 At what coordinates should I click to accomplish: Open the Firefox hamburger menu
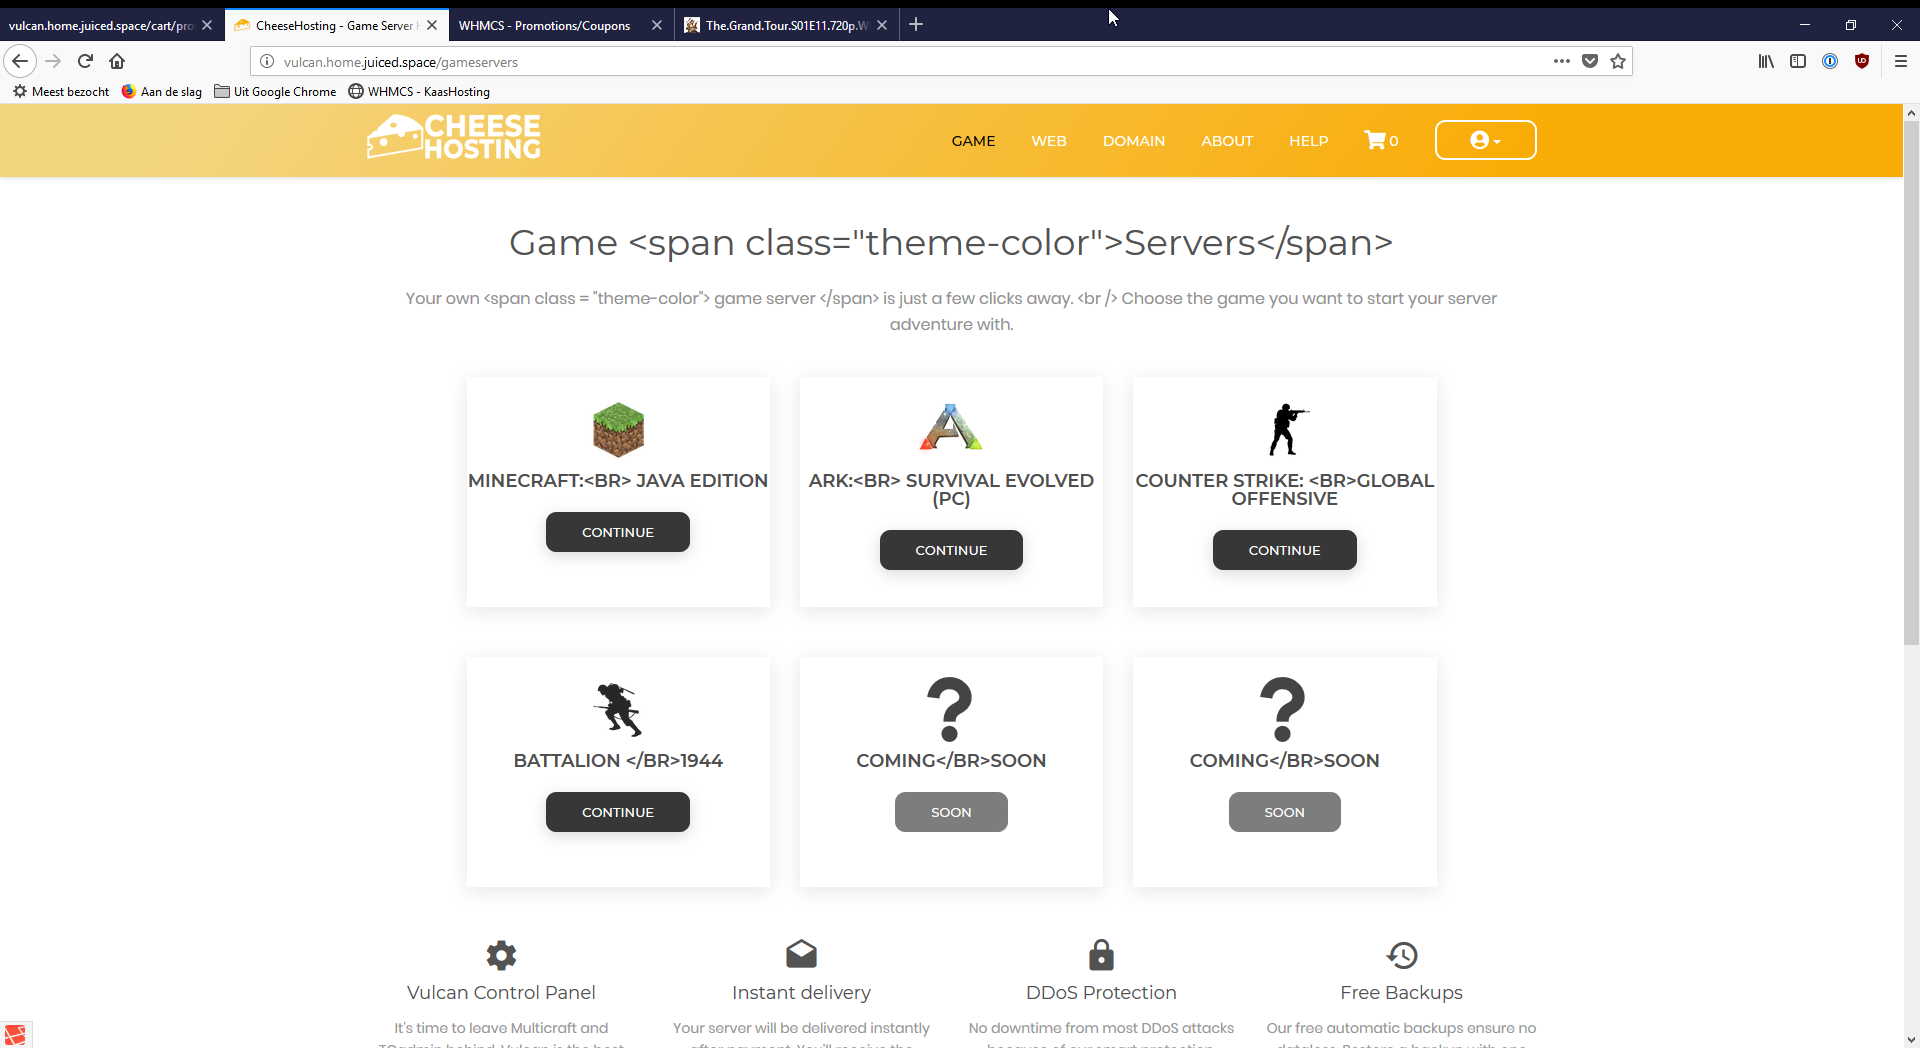pyautogui.click(x=1900, y=62)
